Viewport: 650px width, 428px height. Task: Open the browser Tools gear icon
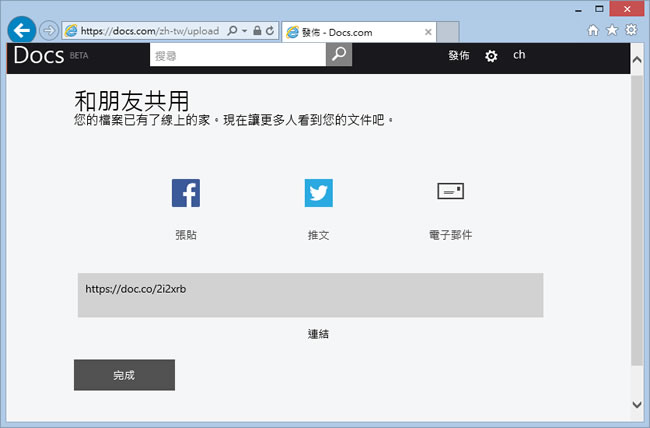(631, 30)
